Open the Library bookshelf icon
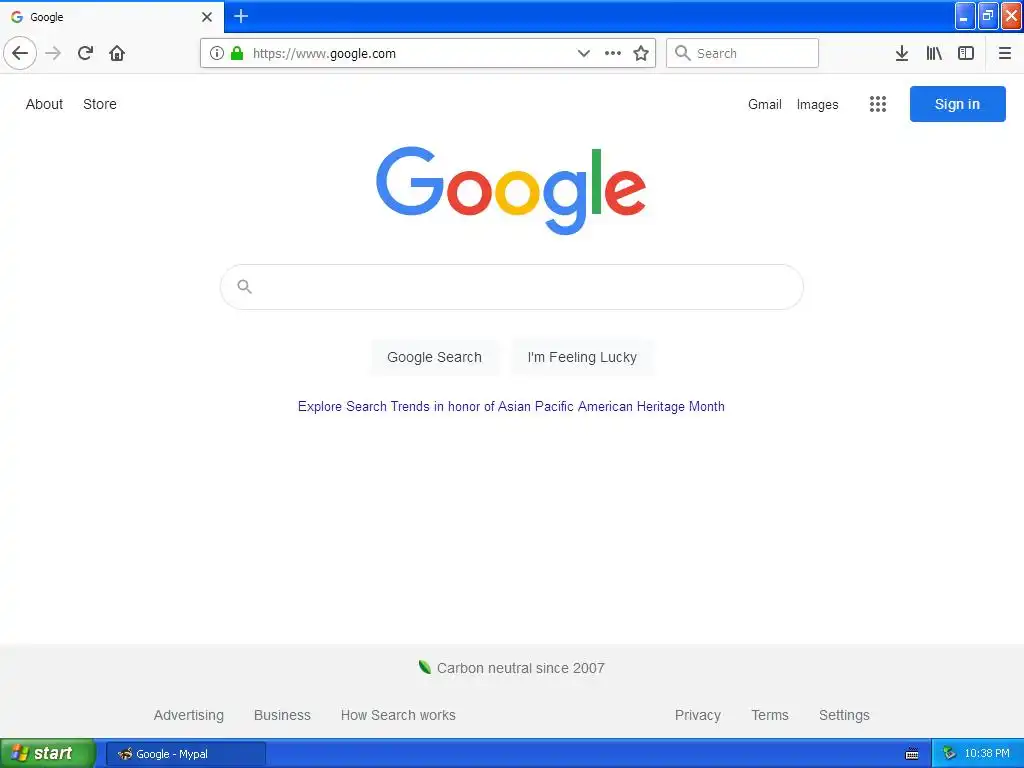1024x768 pixels. 934,53
